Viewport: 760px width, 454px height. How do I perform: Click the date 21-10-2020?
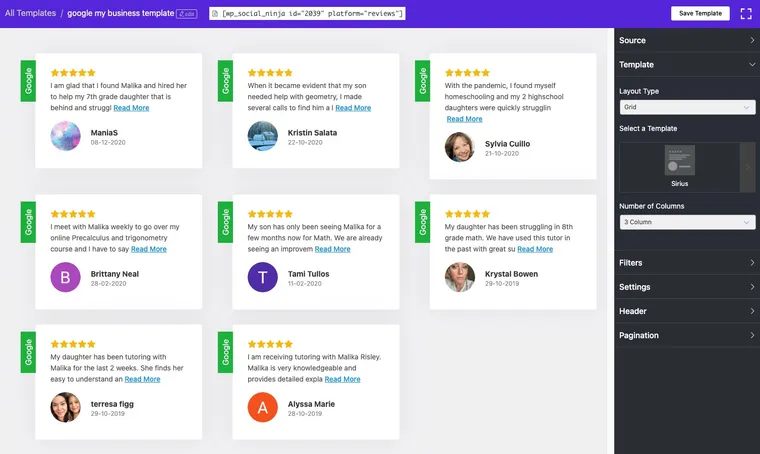coord(502,154)
